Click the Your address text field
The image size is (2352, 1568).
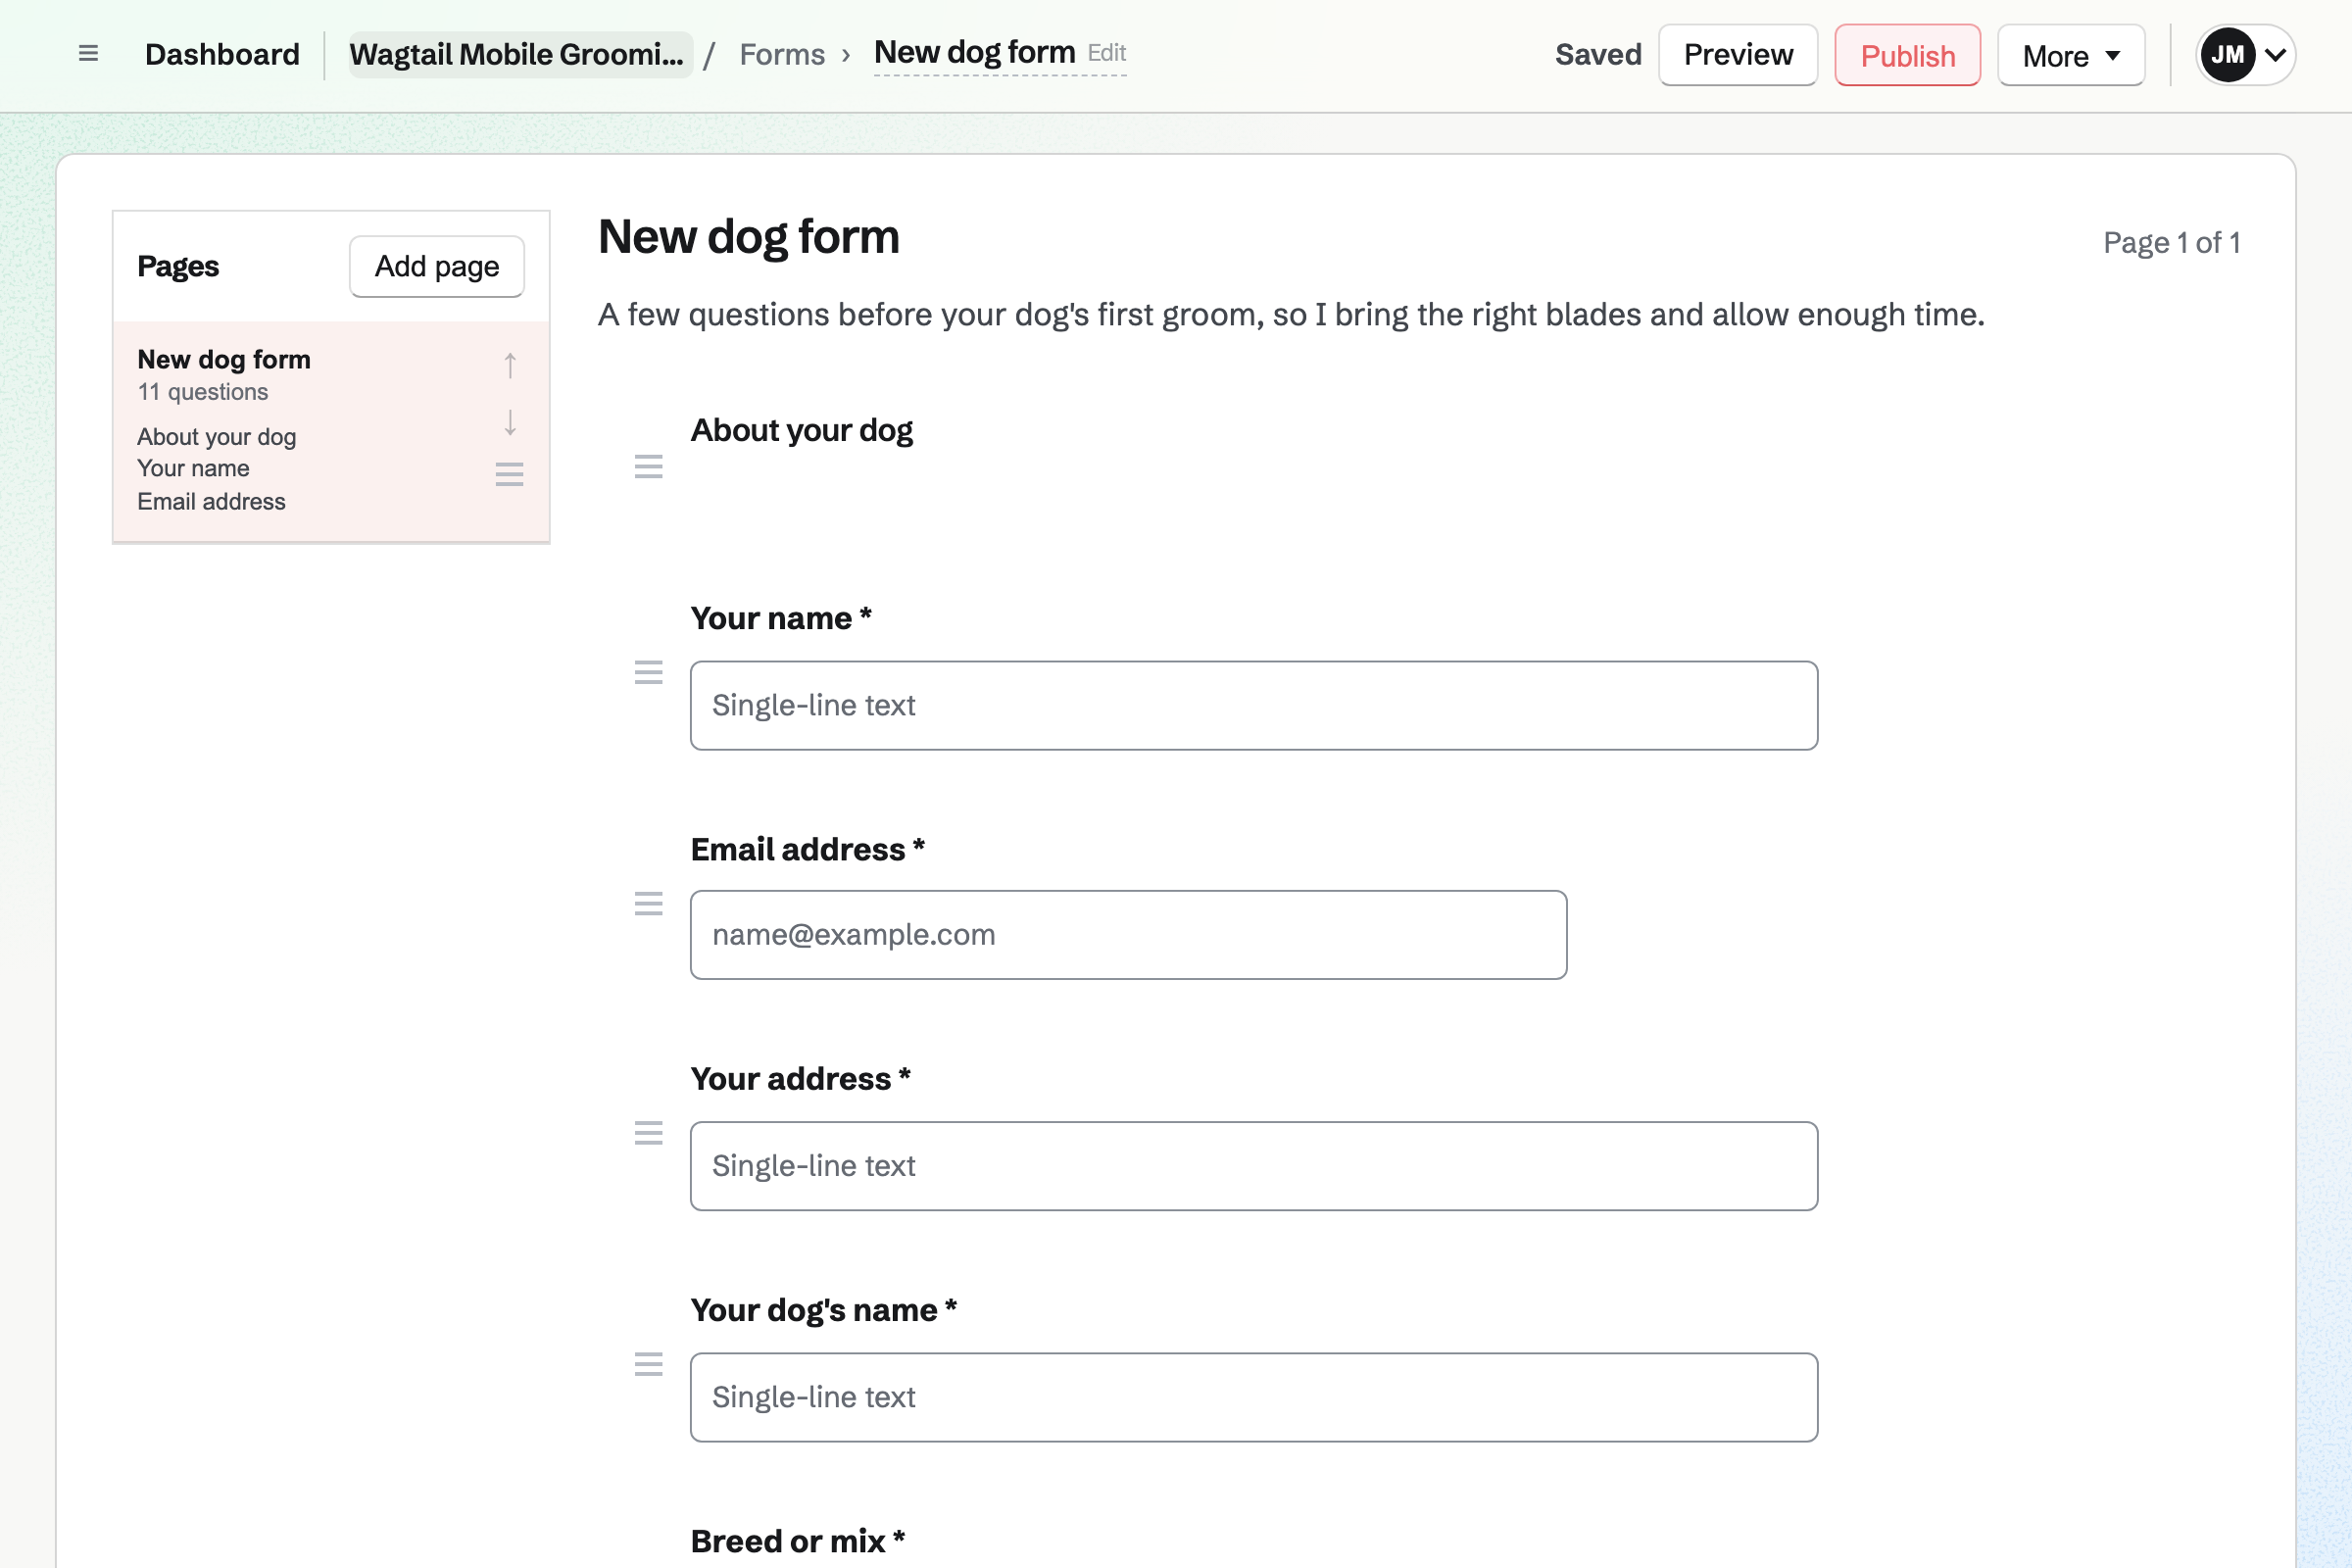(1254, 1166)
